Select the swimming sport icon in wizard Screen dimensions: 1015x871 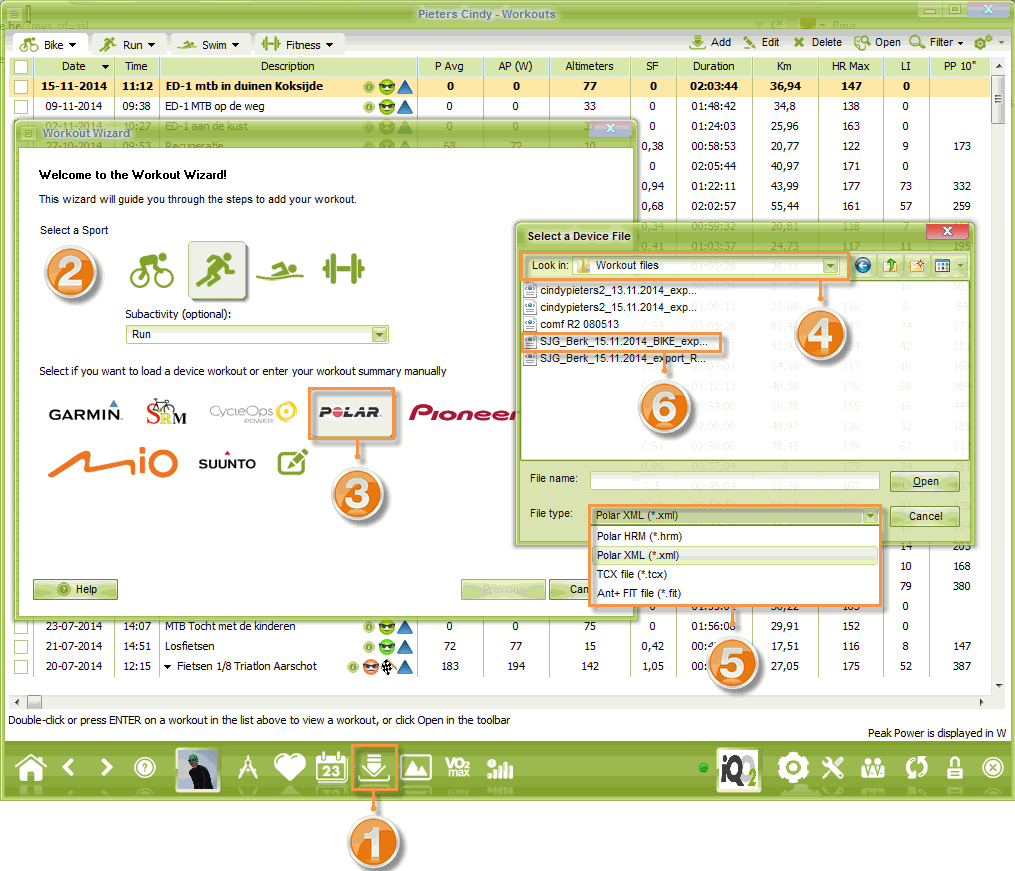click(280, 271)
